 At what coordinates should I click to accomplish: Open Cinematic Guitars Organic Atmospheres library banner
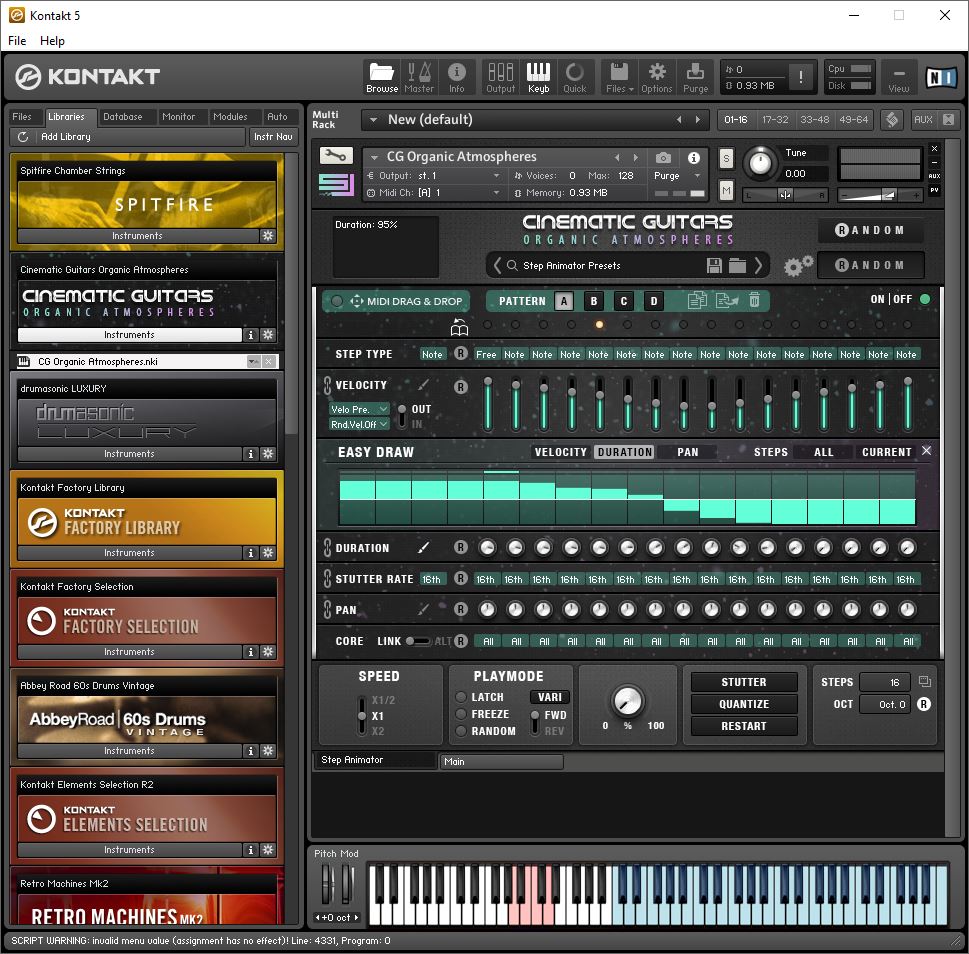[x=146, y=302]
